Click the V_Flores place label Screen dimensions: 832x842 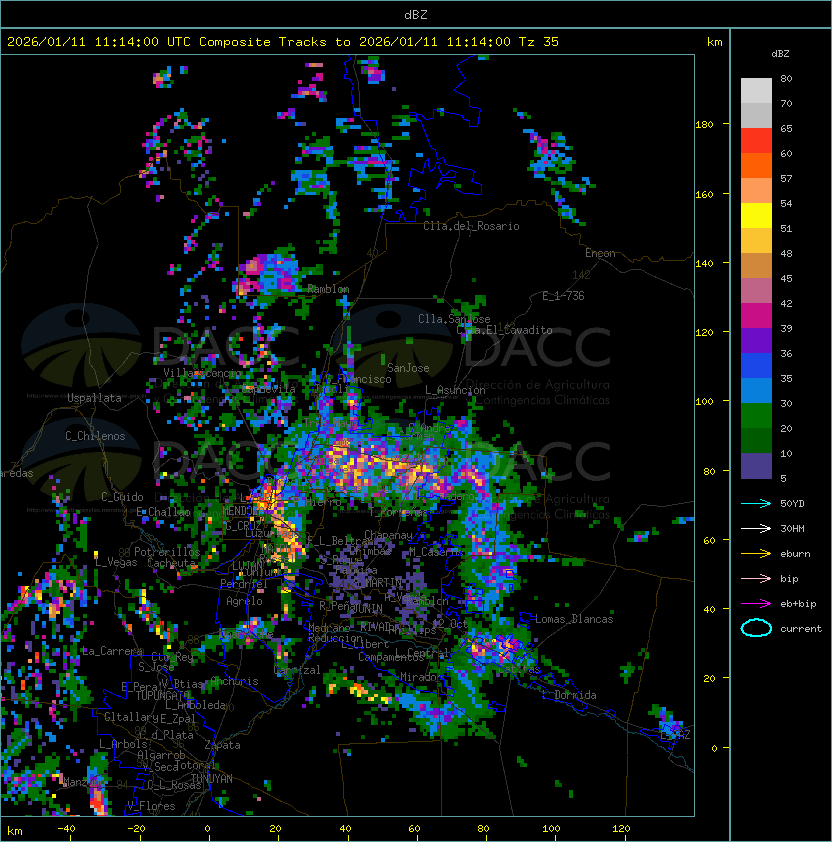click(151, 806)
